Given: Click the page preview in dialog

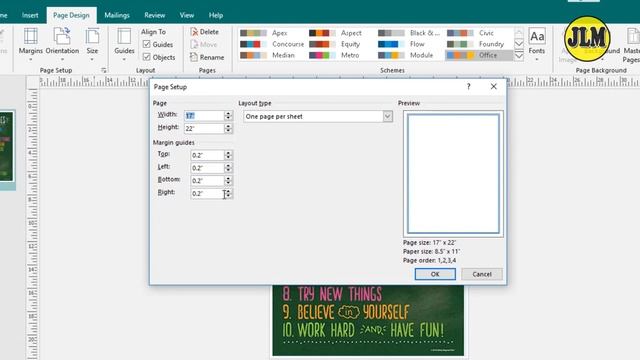Looking at the screenshot, I should coord(453,174).
